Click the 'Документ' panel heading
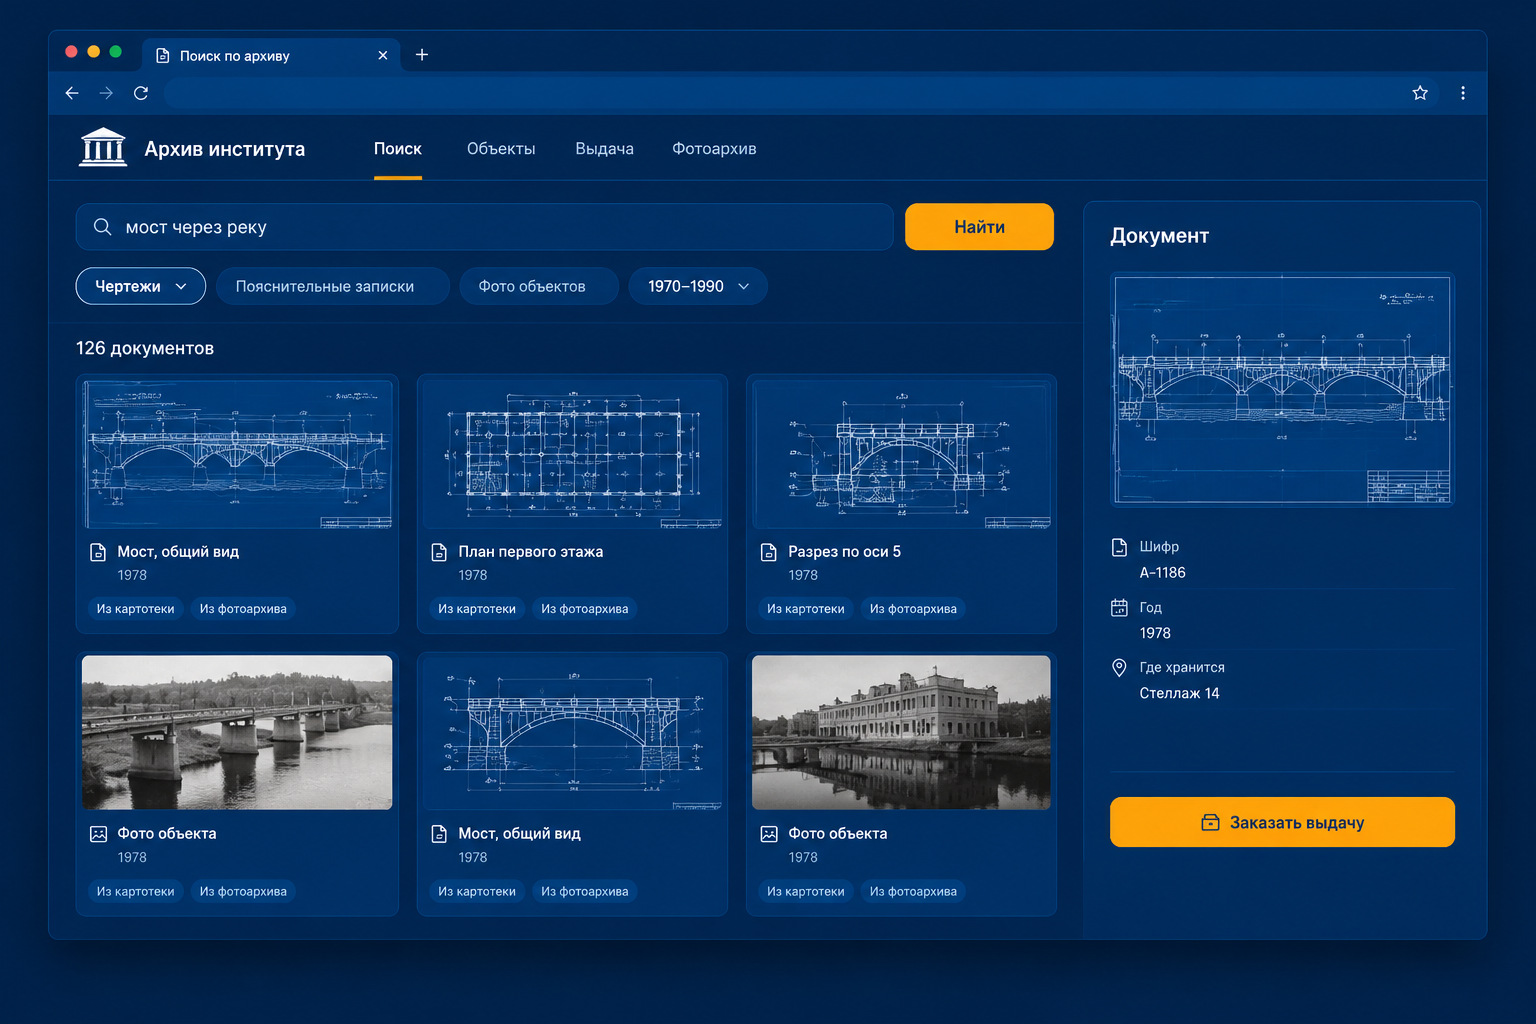Image resolution: width=1536 pixels, height=1024 pixels. pyautogui.click(x=1160, y=236)
